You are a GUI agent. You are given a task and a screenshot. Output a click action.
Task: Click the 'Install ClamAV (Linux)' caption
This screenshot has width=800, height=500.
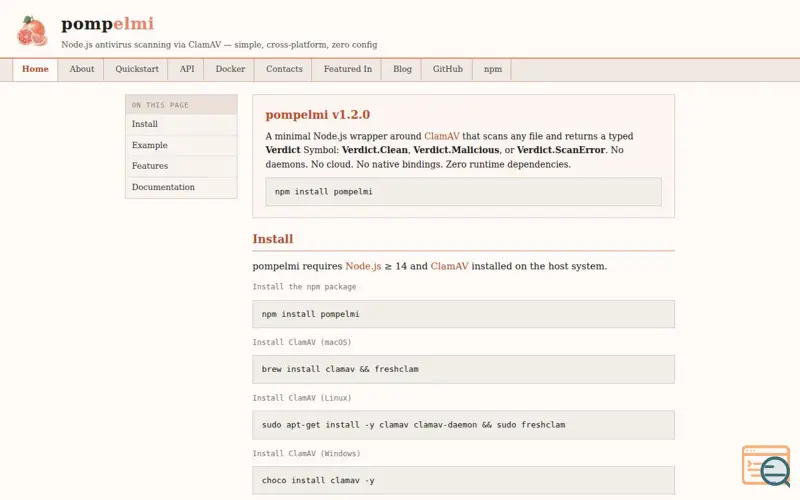pos(302,398)
